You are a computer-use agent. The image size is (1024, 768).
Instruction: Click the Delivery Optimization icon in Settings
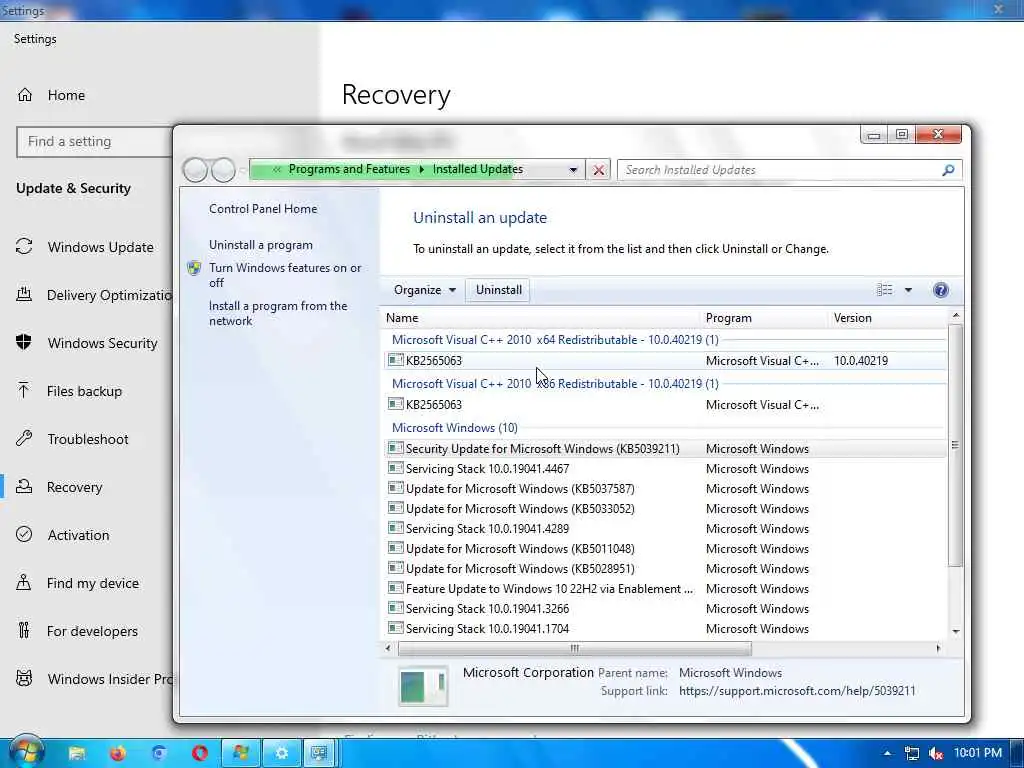[x=24, y=295]
